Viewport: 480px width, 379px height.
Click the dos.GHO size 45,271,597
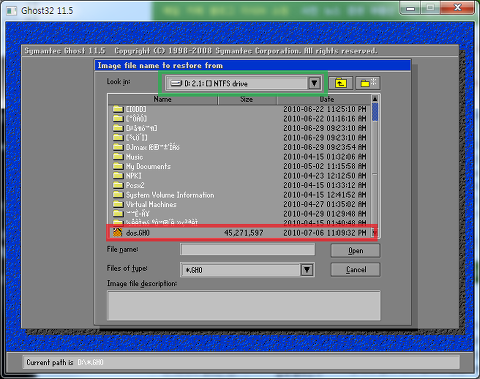point(244,233)
